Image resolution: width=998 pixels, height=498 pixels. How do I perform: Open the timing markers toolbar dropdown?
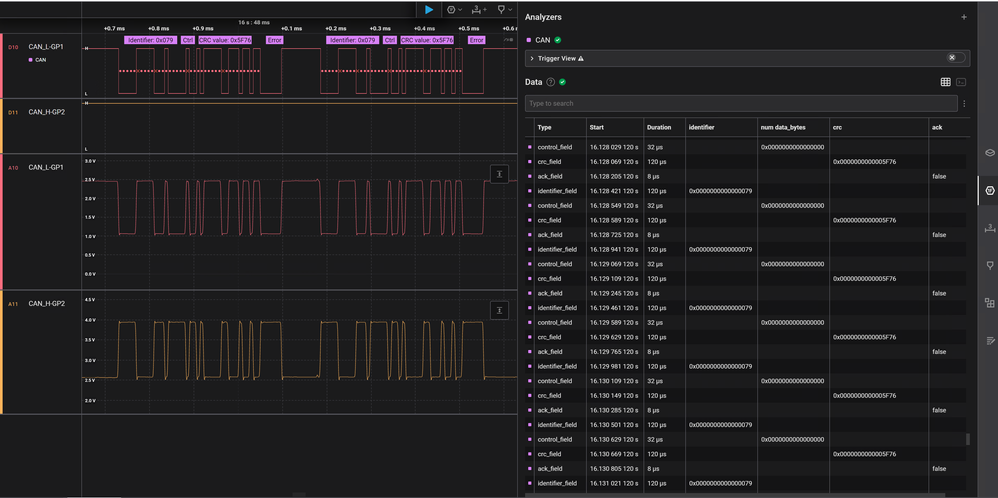click(506, 9)
